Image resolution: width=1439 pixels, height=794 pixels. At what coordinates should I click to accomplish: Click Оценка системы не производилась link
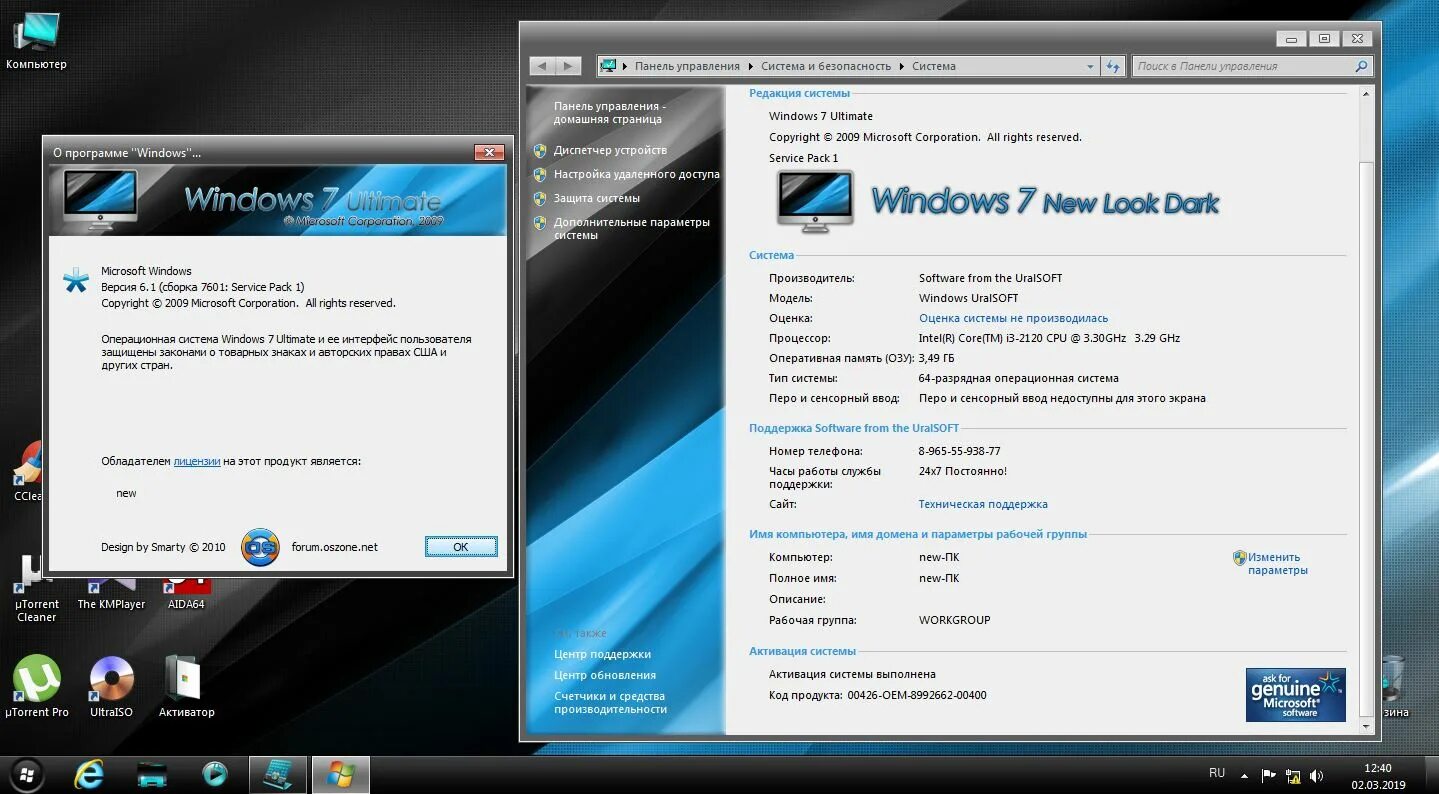[1013, 318]
